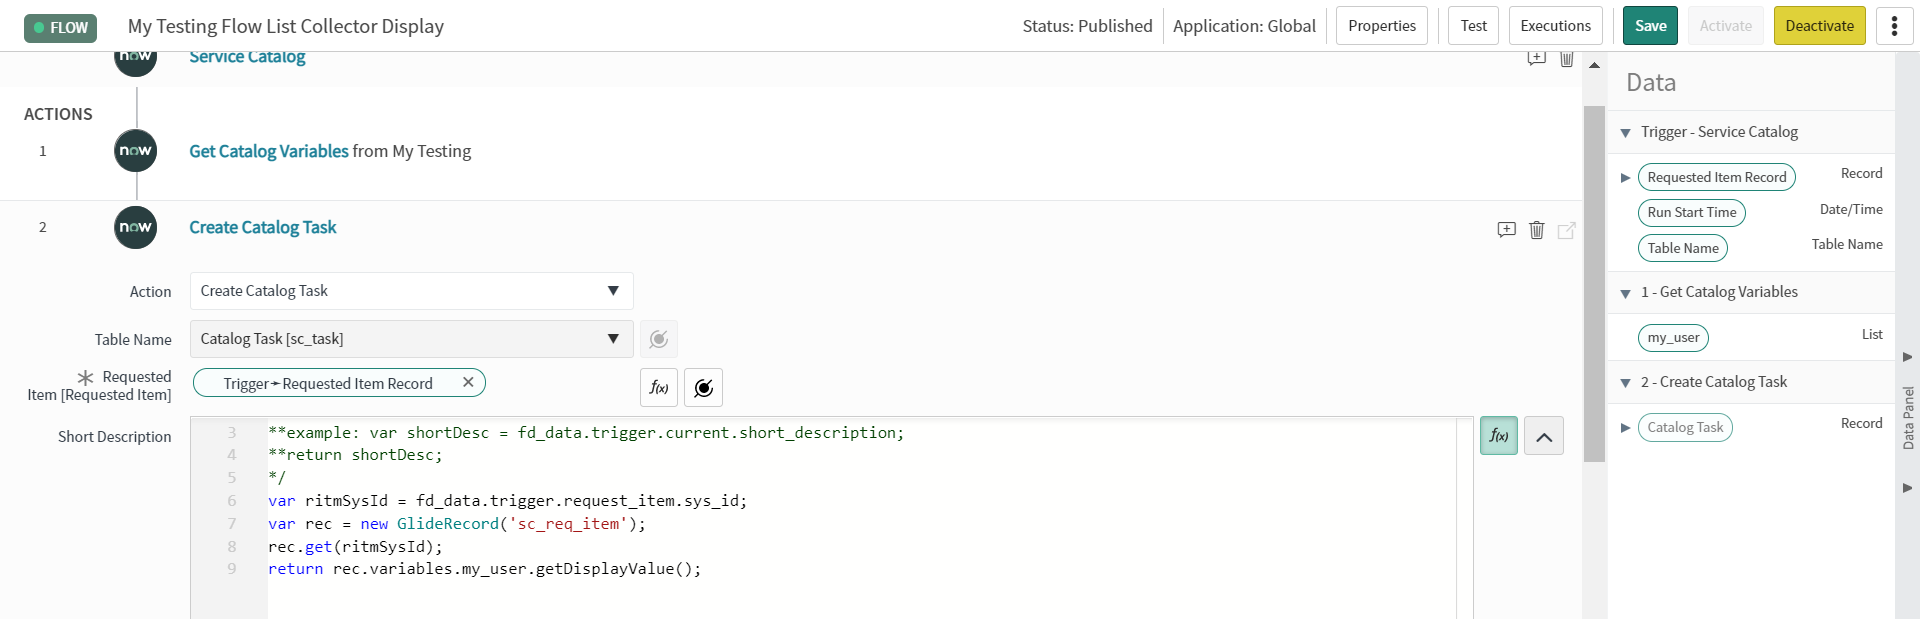The height and width of the screenshot is (619, 1920).
Task: Deactivate the flow
Action: [x=1819, y=26]
